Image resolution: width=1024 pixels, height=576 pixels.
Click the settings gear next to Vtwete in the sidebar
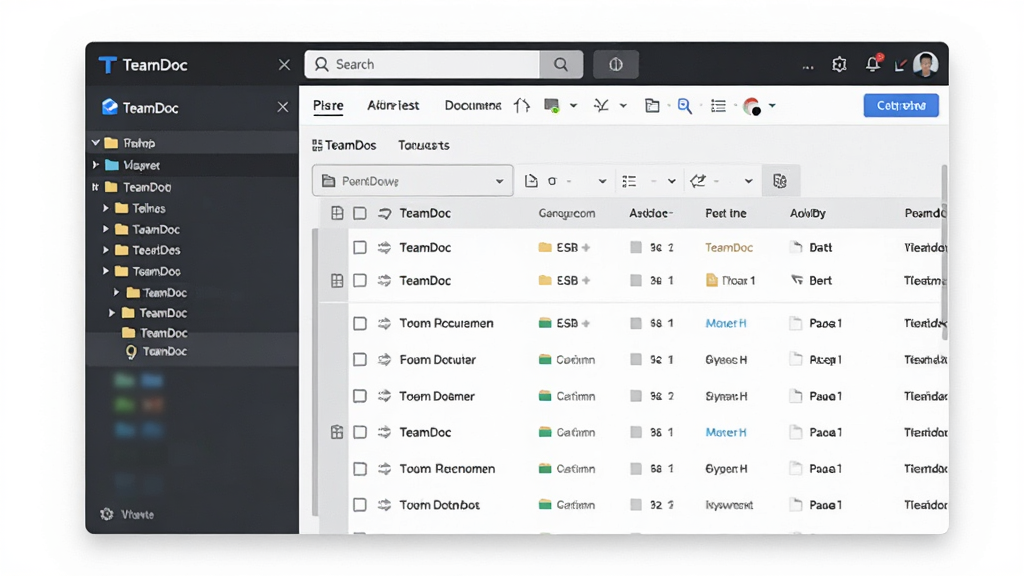tap(107, 514)
